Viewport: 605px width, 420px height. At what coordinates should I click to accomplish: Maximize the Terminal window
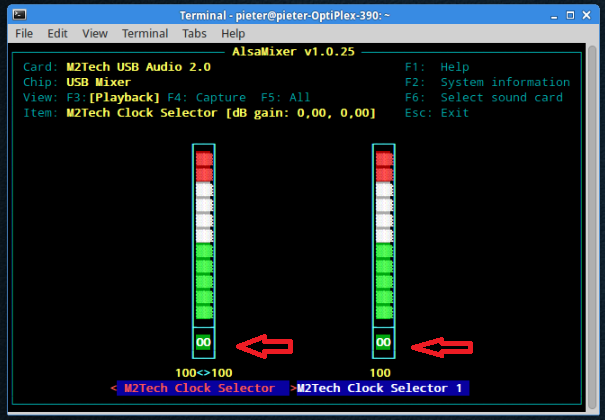coord(570,15)
